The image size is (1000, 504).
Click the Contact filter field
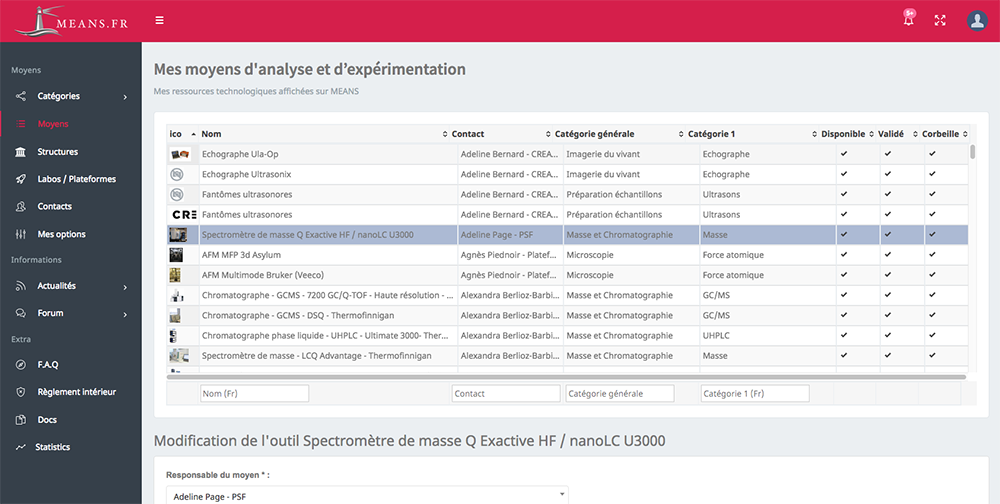click(x=506, y=394)
